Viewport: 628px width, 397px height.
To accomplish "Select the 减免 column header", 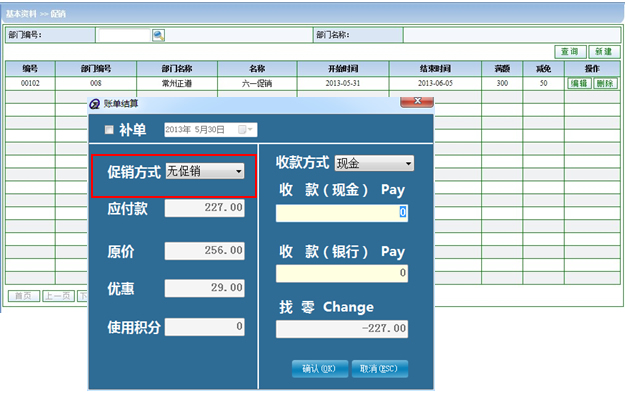I will click(x=543, y=69).
